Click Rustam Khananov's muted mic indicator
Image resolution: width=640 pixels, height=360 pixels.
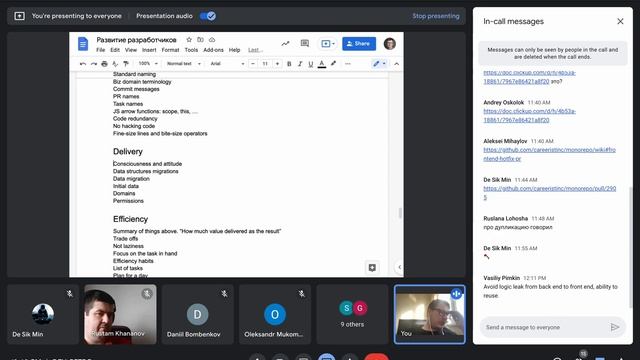(x=147, y=293)
